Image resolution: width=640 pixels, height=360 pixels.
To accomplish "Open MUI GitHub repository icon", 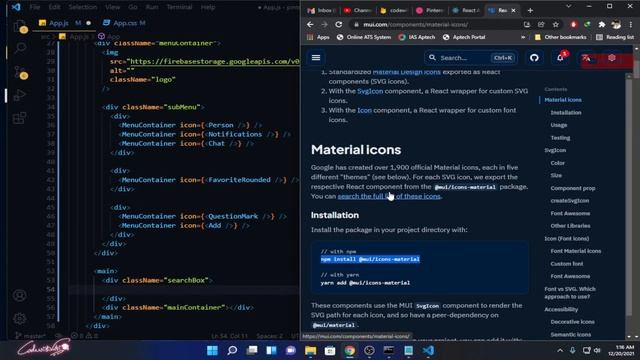I will [534, 58].
